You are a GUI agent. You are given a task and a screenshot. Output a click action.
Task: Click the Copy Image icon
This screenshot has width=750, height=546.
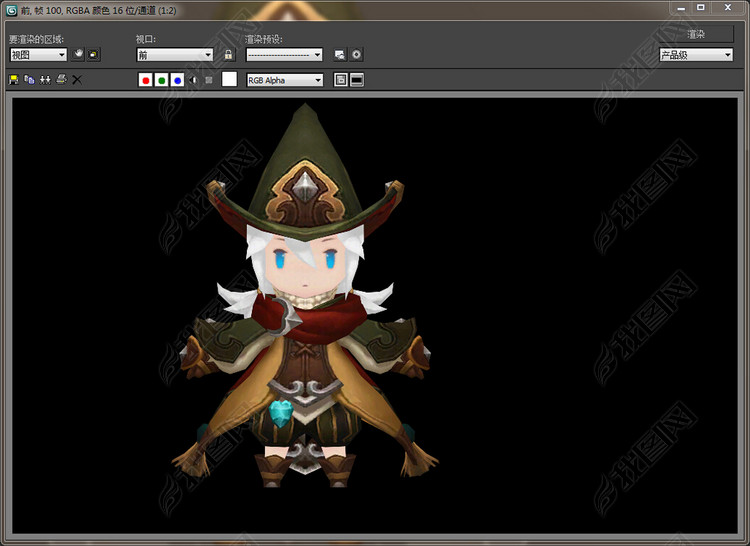(x=29, y=79)
